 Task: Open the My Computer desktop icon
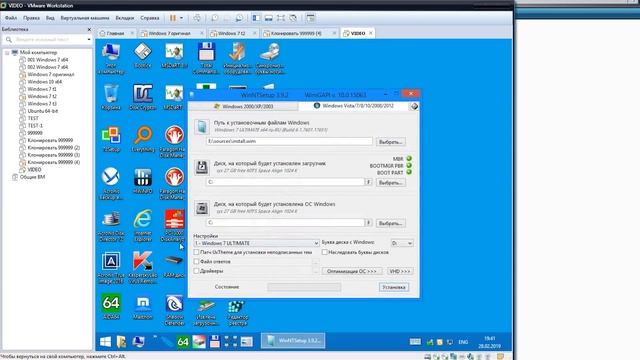click(111, 58)
